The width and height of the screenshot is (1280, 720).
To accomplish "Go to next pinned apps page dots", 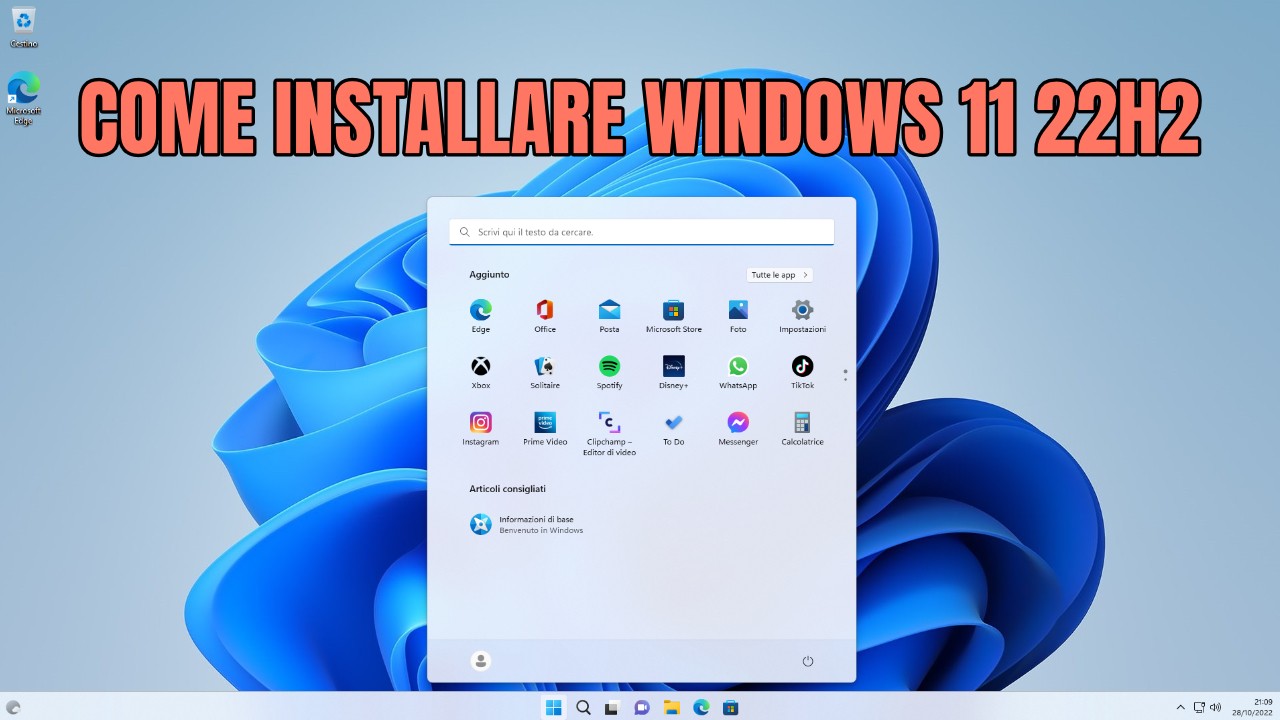I will 845,375.
